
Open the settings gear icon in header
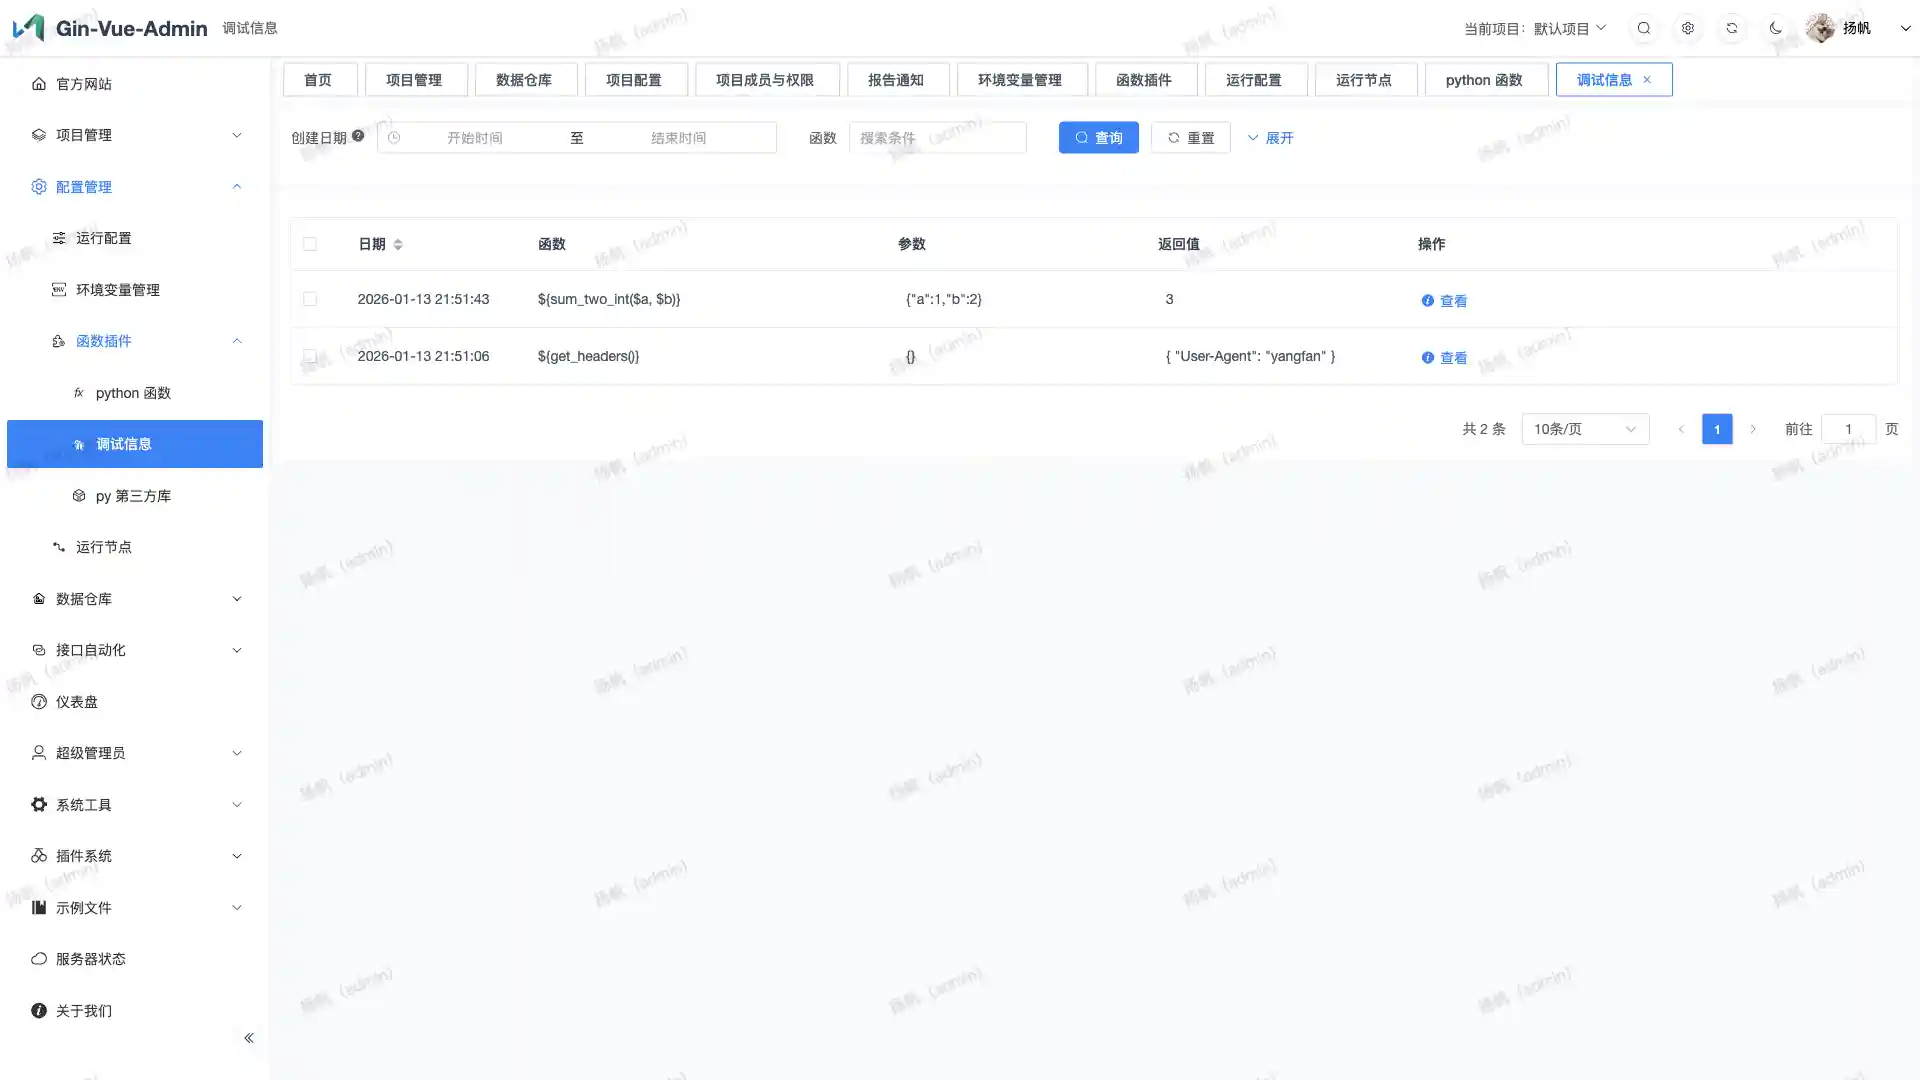(x=1688, y=28)
